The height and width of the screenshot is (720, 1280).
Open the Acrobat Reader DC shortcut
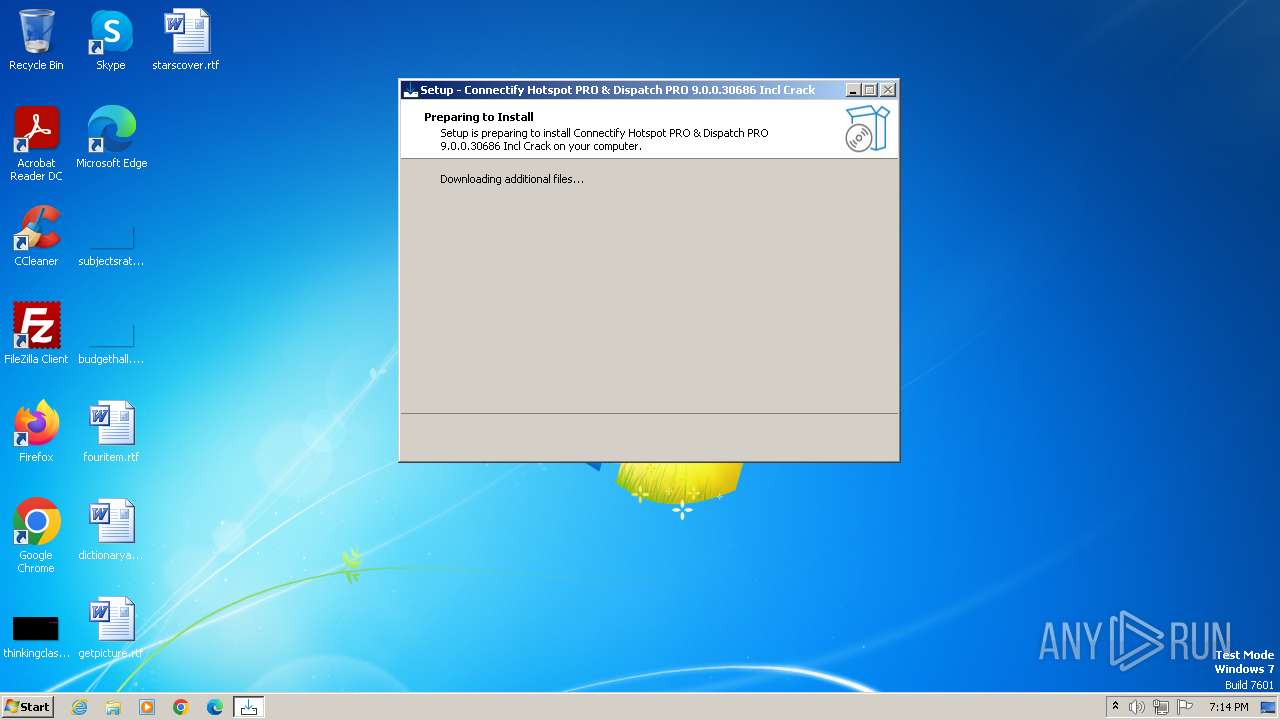point(36,144)
